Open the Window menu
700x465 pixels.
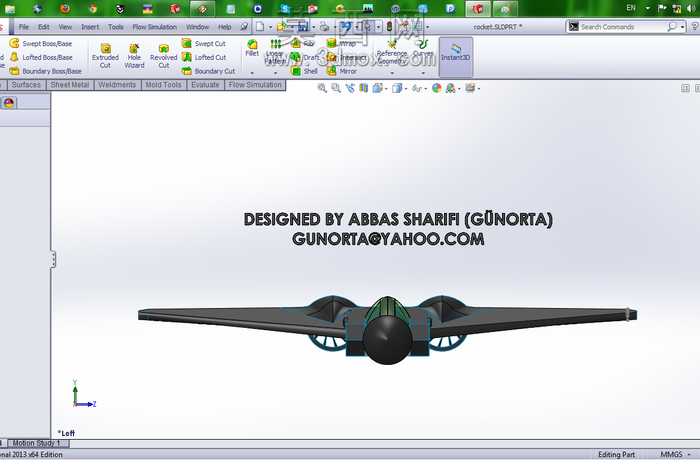click(197, 27)
